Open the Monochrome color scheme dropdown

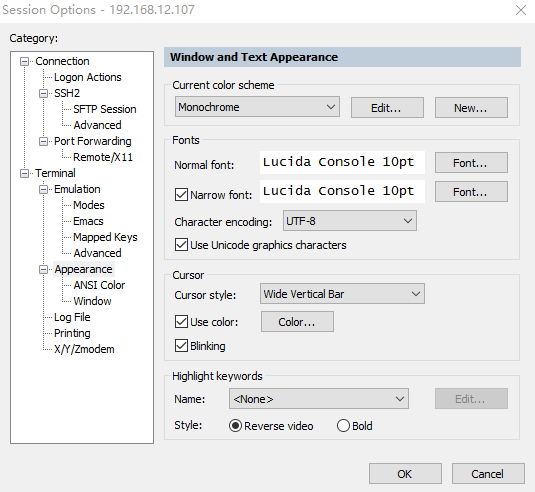257,107
